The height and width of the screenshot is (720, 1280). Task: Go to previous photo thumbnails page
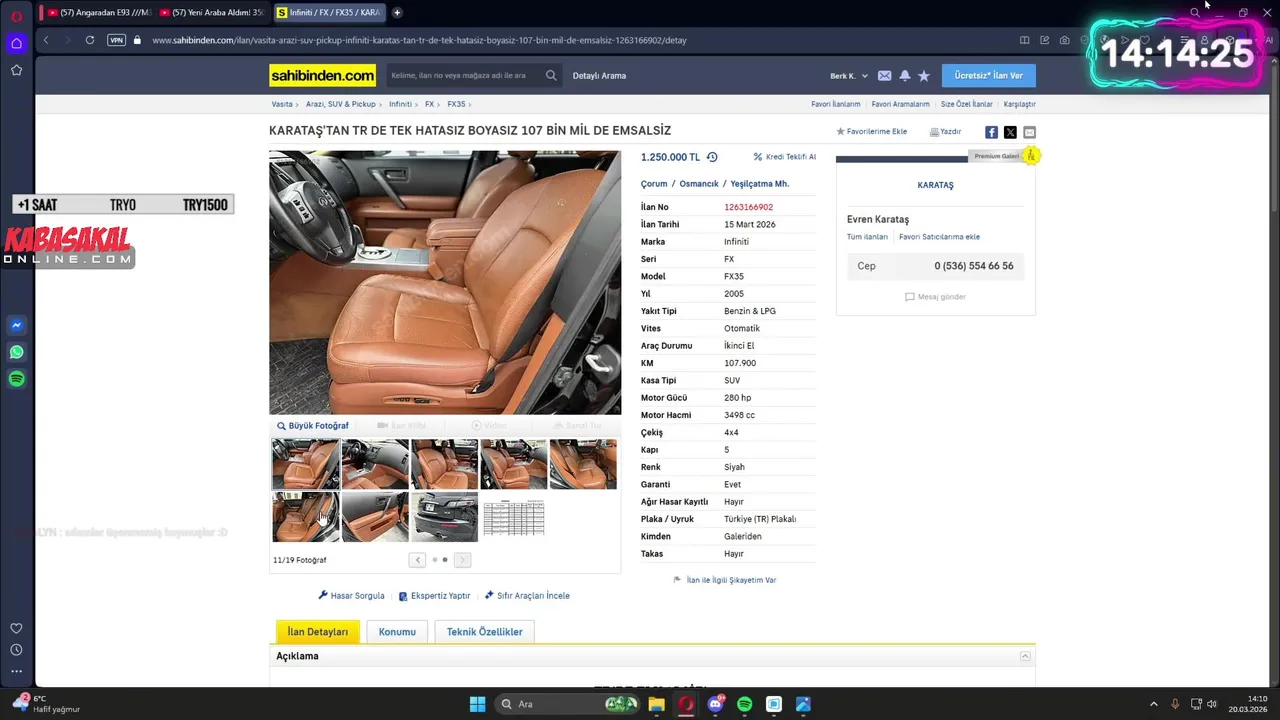click(417, 560)
